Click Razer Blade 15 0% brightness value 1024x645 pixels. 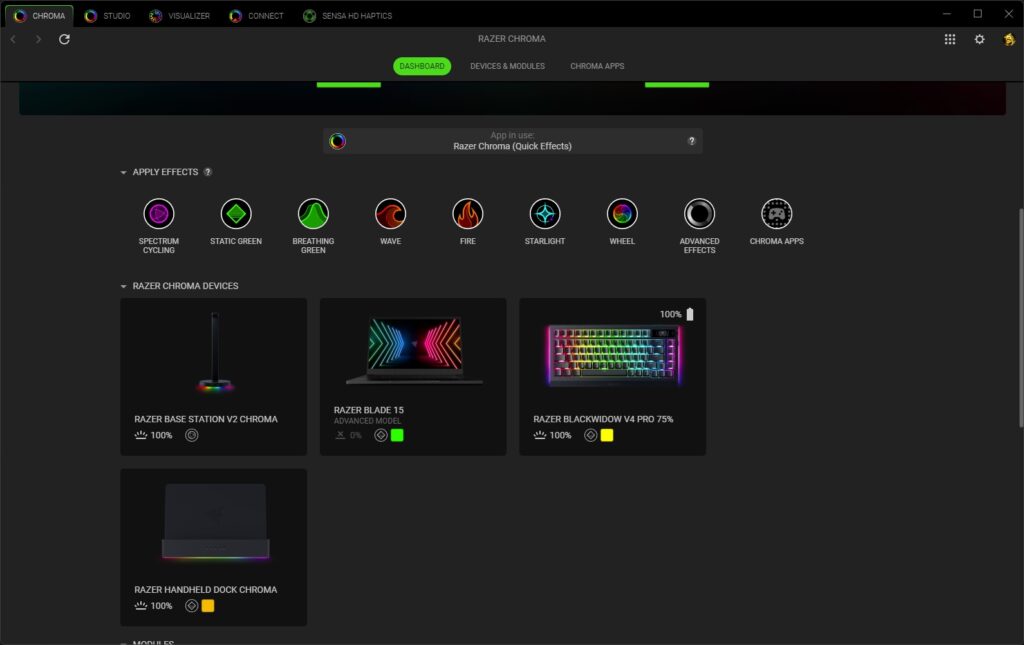click(356, 435)
